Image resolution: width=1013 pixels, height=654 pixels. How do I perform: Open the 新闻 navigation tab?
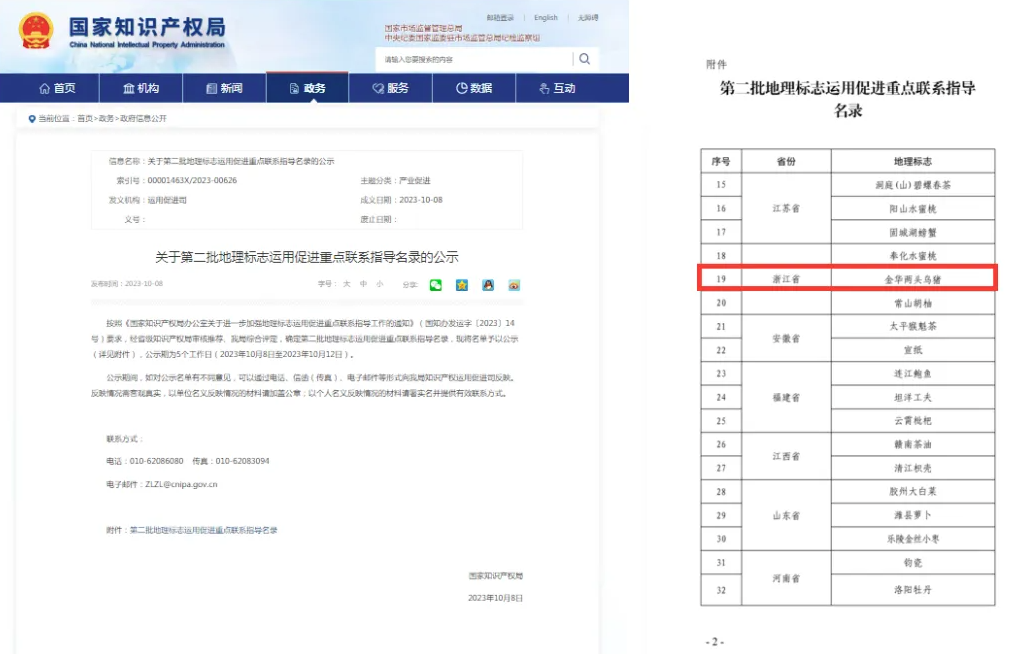[224, 88]
